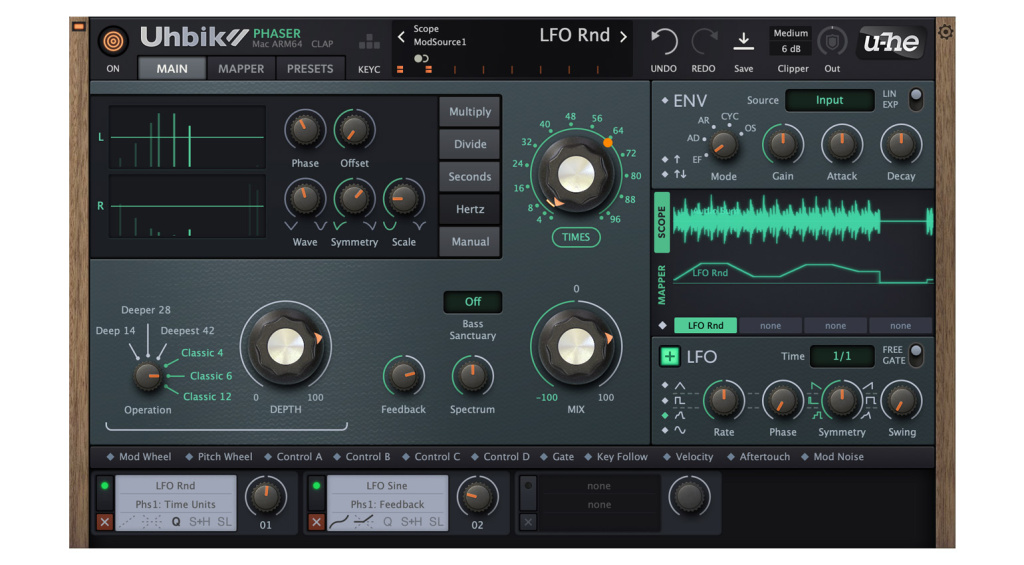Viewport: 1024px width, 565px height.
Task: Click the Undo arrow icon
Action: pyautogui.click(x=663, y=42)
